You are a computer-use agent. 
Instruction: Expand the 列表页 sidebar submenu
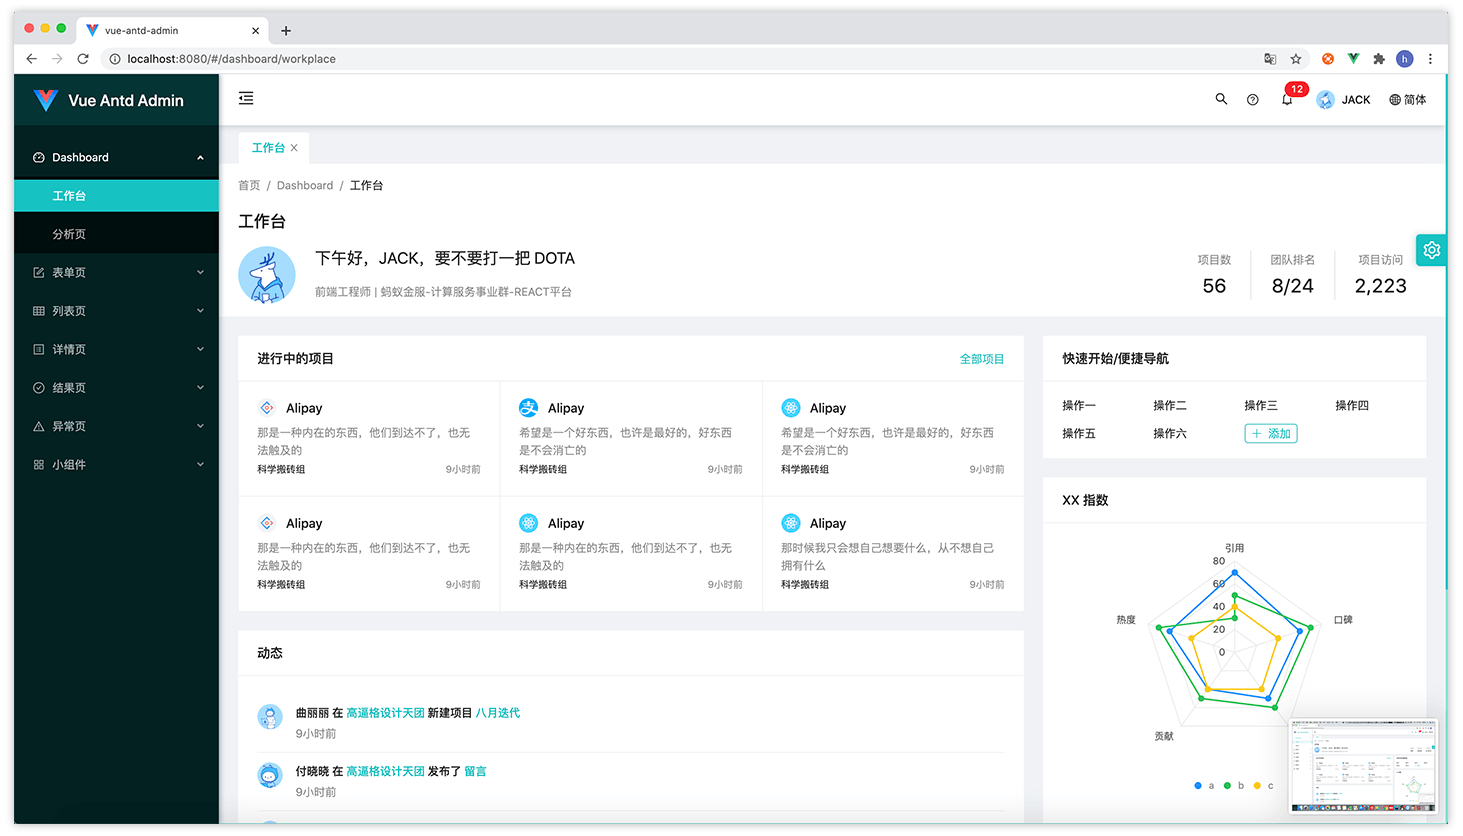click(x=116, y=311)
